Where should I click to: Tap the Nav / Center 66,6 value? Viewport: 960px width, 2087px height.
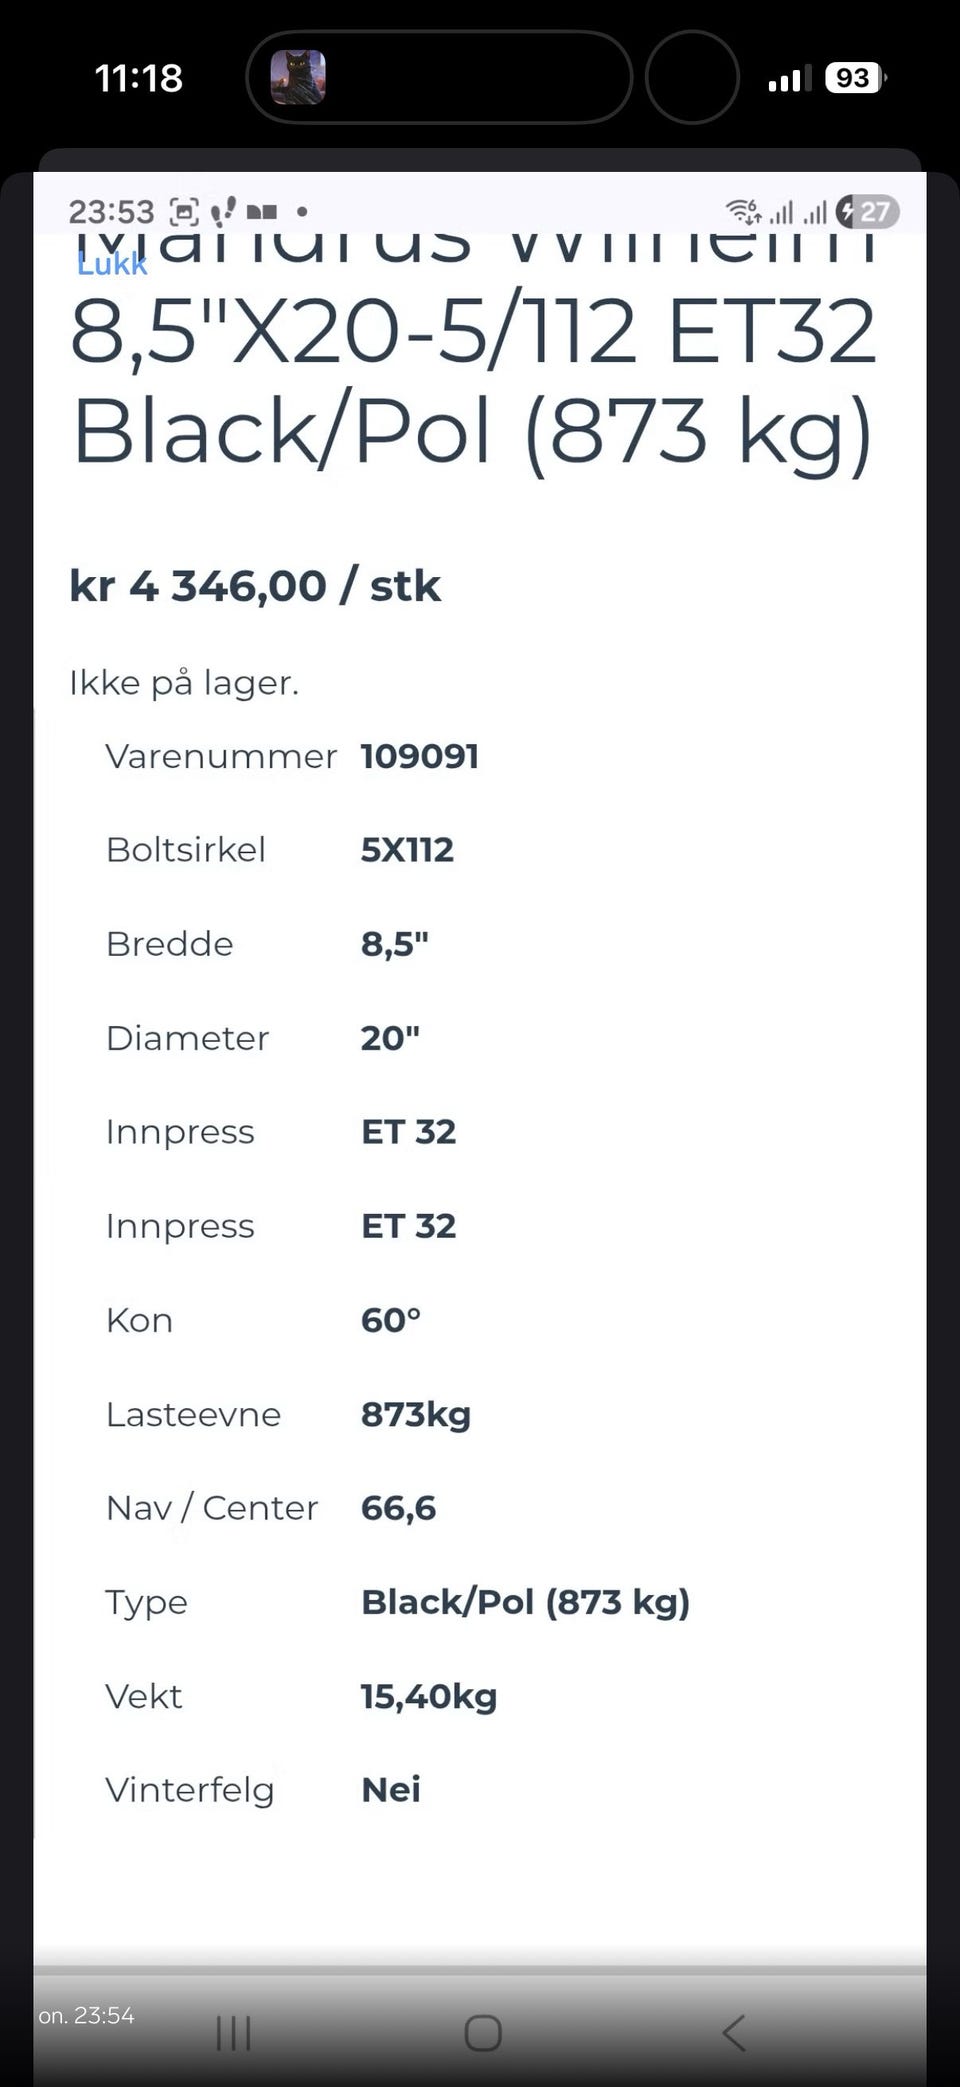point(399,1509)
